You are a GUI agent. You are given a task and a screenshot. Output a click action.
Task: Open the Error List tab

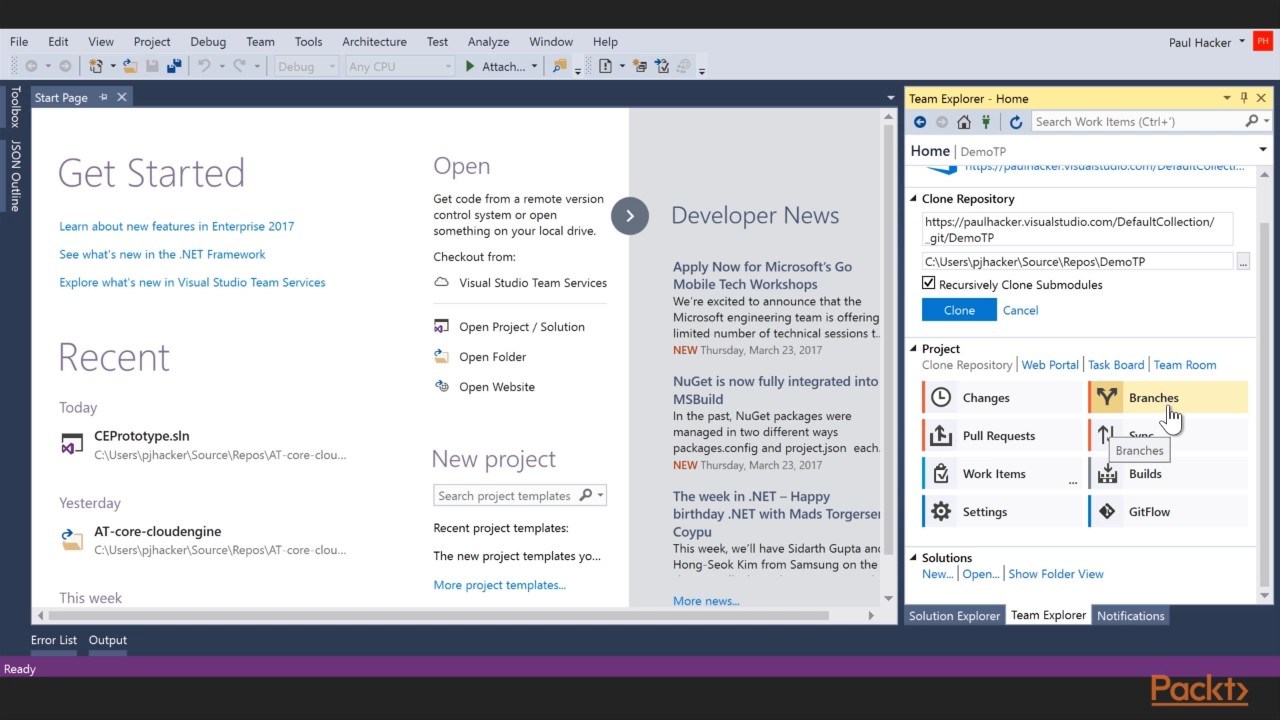[x=54, y=640]
